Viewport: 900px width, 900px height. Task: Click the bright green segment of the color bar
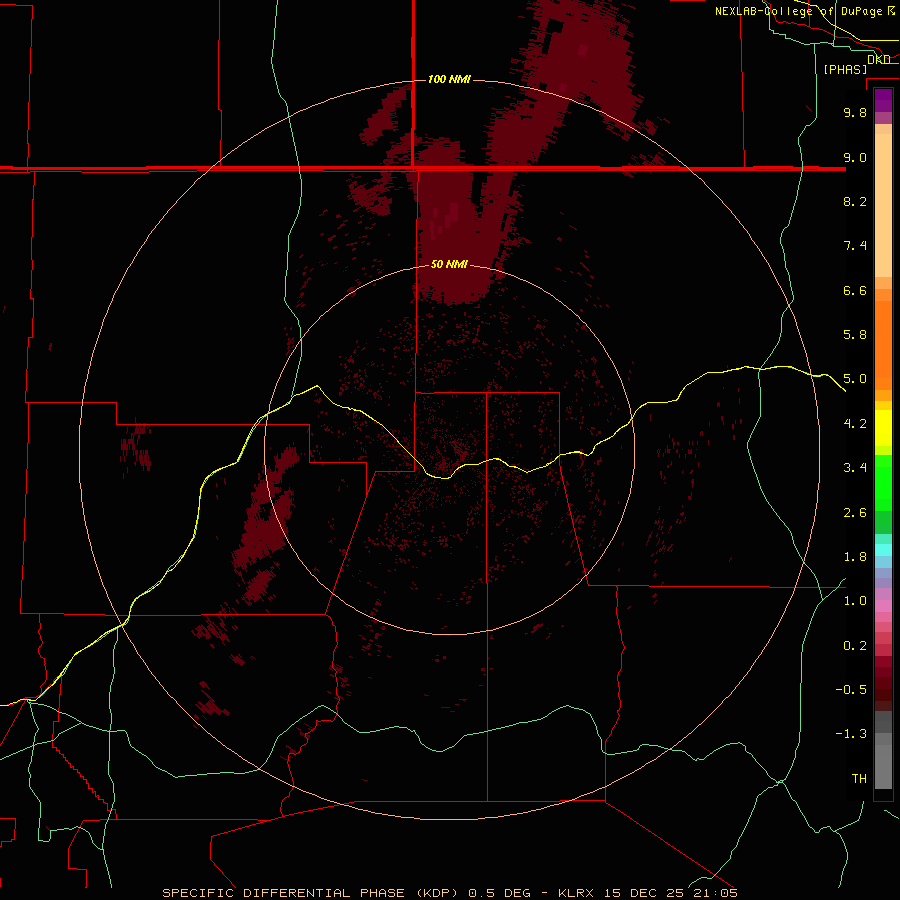click(883, 483)
